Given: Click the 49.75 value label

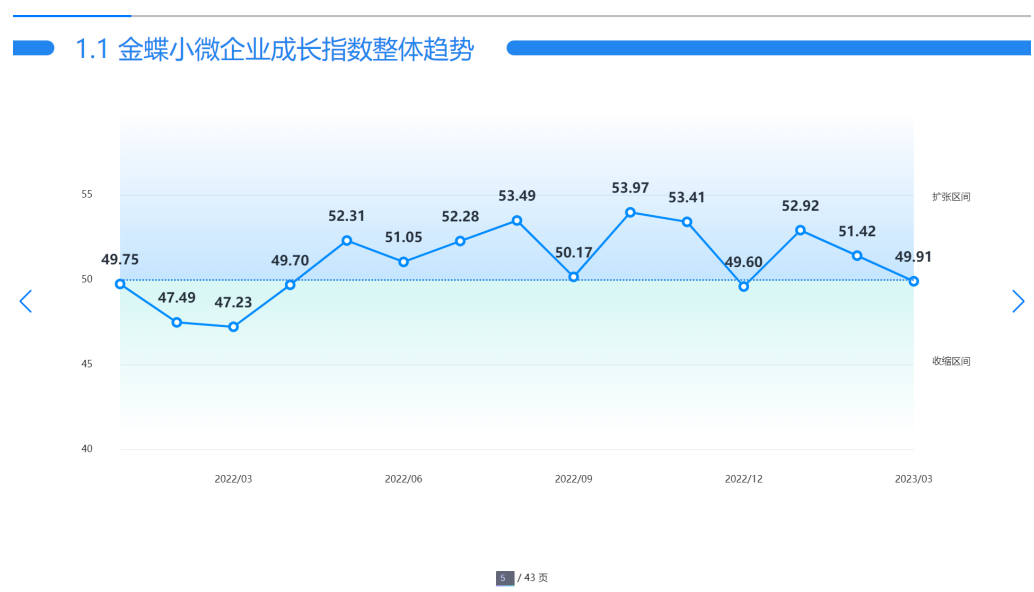Looking at the screenshot, I should [120, 260].
